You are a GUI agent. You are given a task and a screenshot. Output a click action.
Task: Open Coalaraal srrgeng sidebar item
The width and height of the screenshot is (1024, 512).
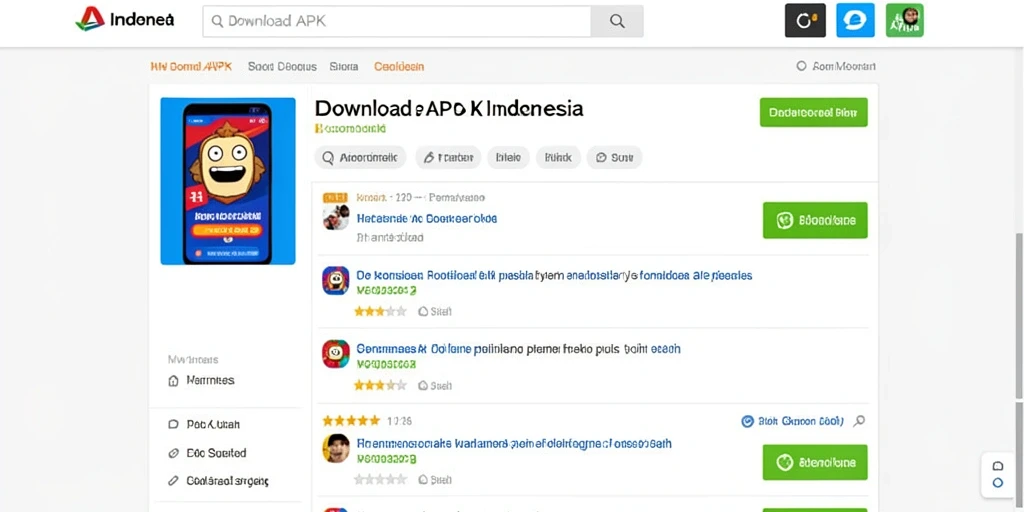click(218, 481)
